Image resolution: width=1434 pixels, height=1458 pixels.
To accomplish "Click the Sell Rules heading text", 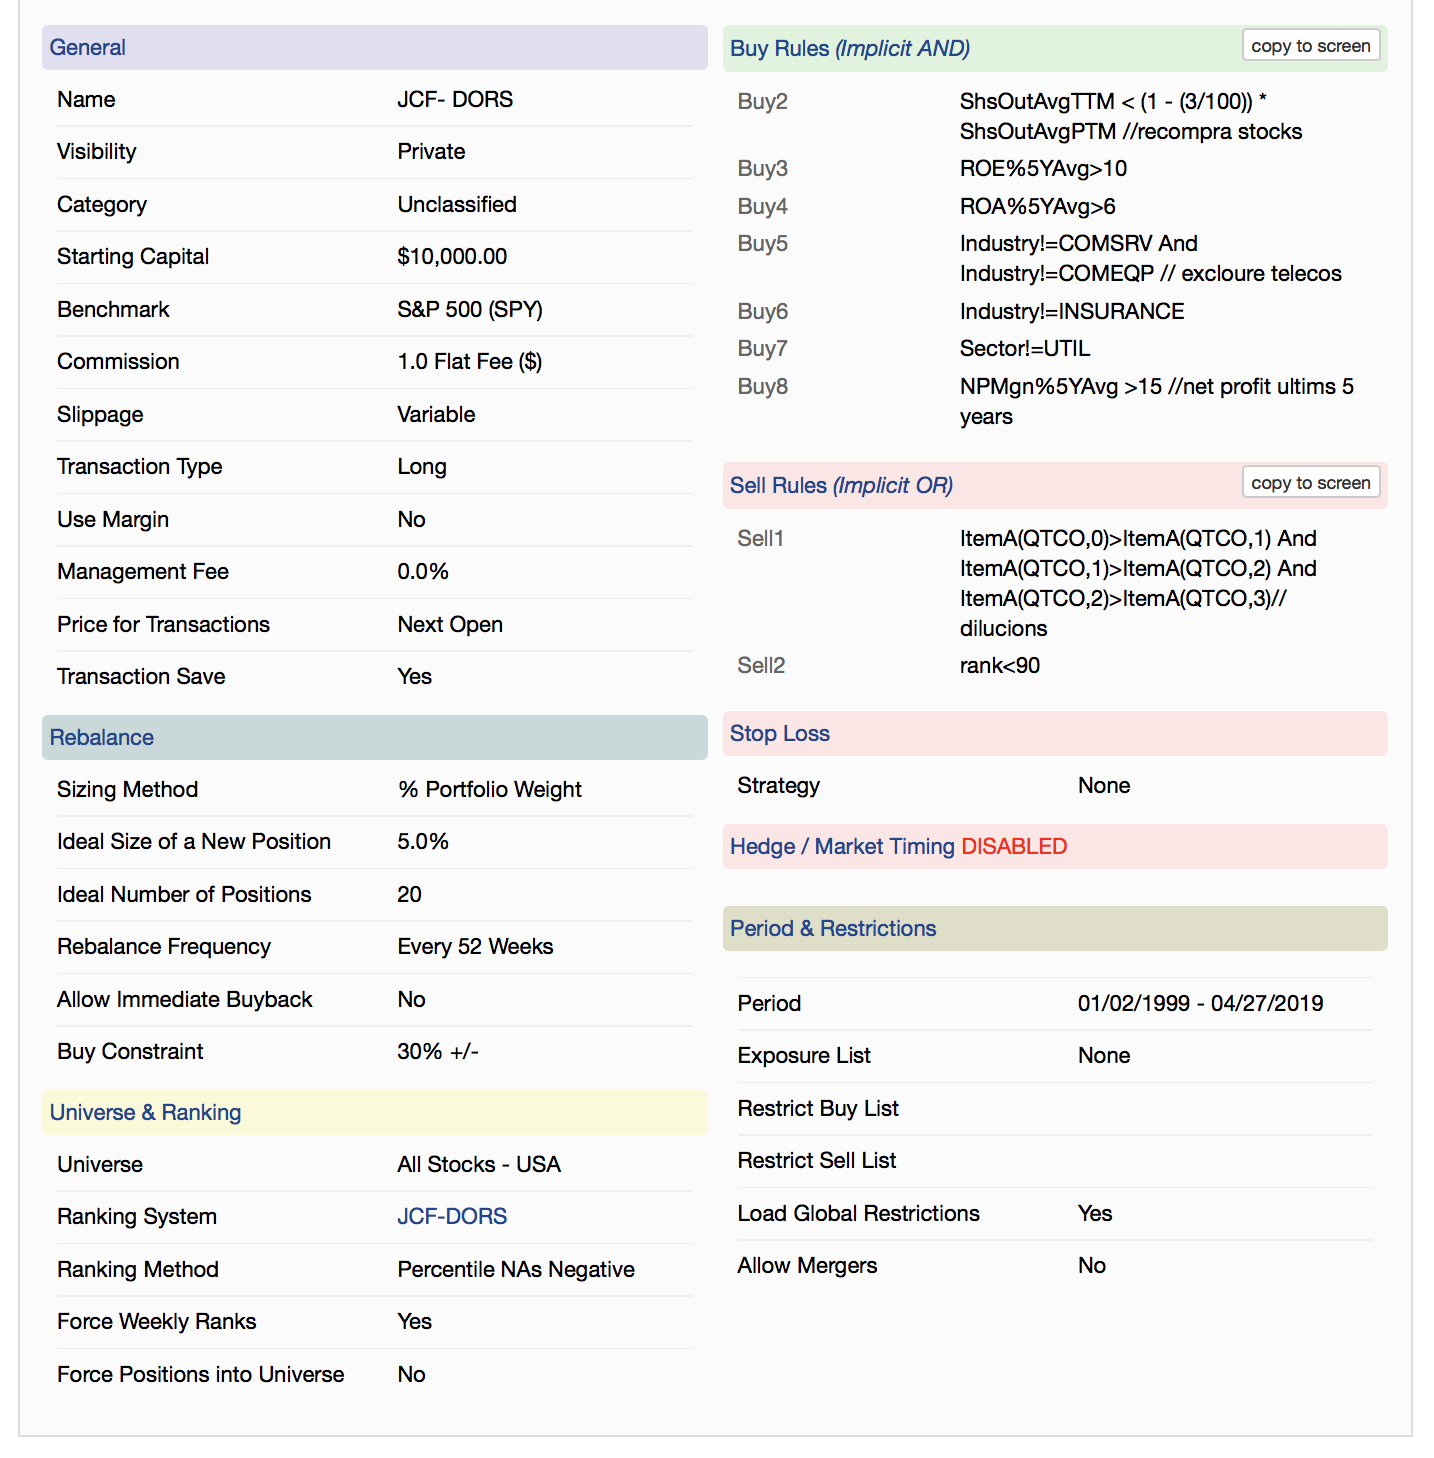I will [x=841, y=485].
